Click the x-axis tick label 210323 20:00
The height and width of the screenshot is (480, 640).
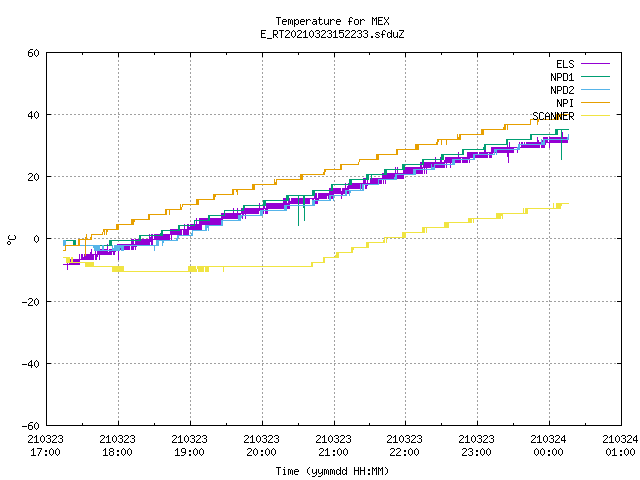coord(261,446)
